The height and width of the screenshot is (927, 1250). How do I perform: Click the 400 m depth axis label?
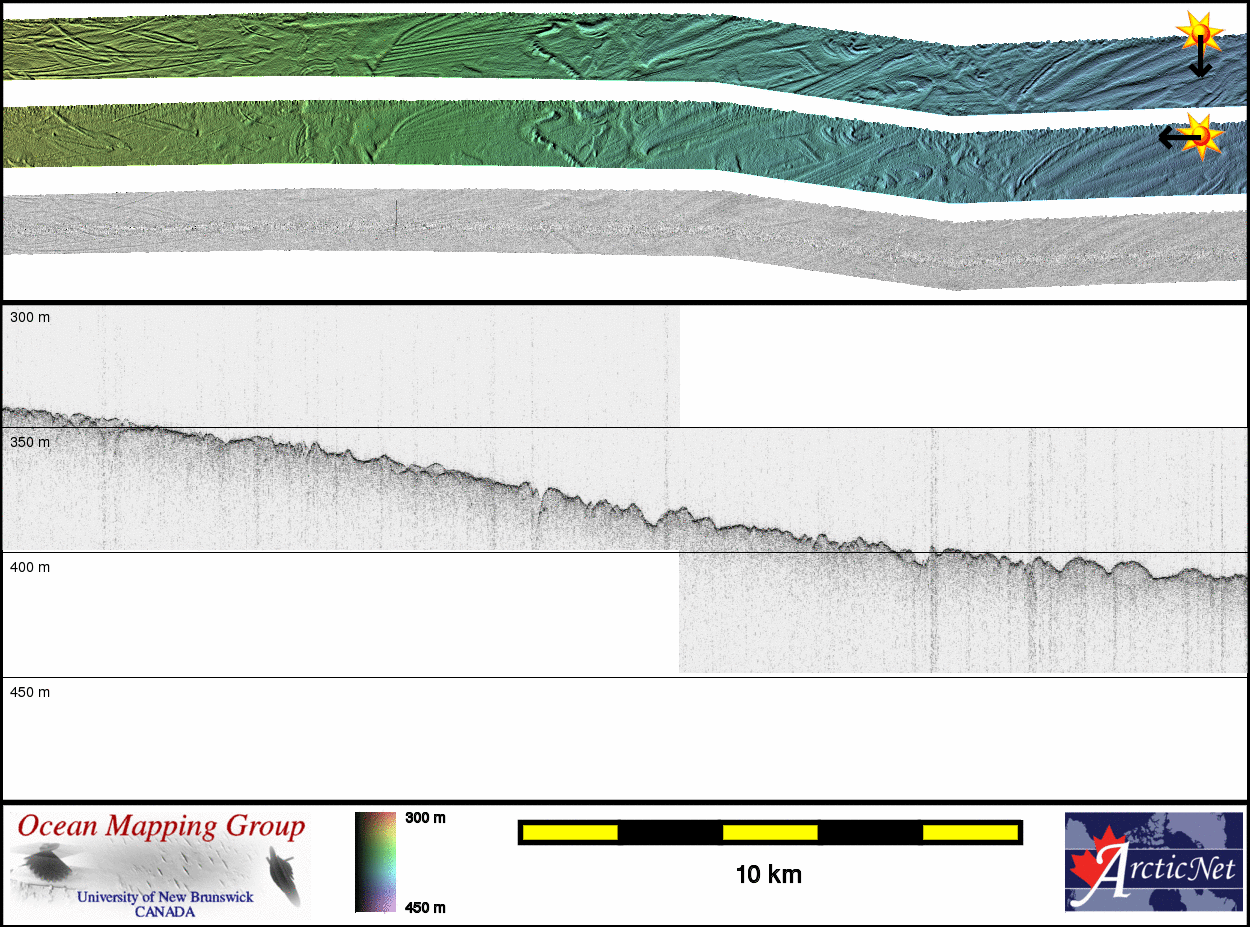[x=30, y=567]
